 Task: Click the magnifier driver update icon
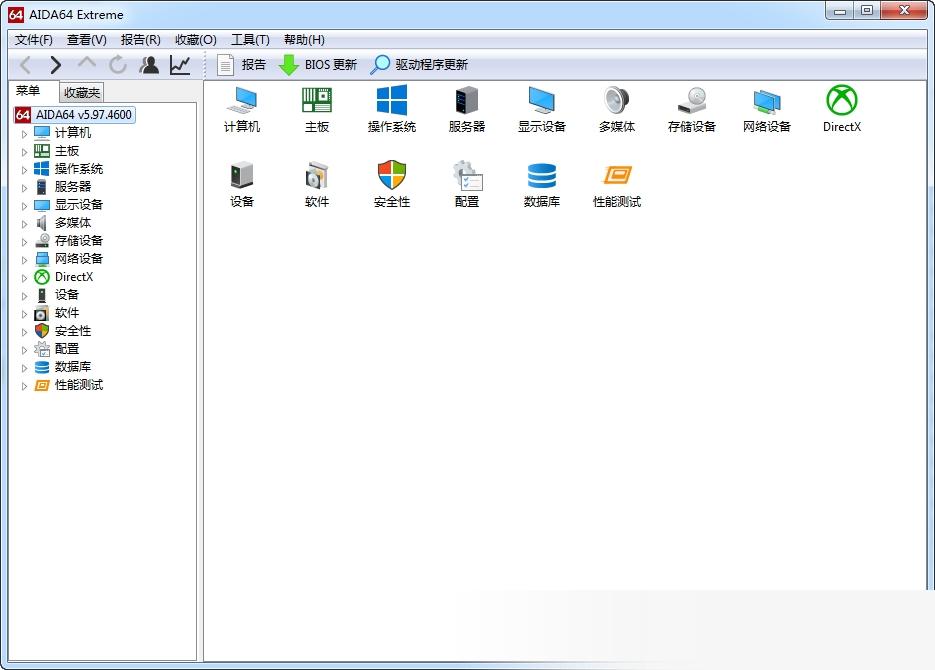click(380, 65)
